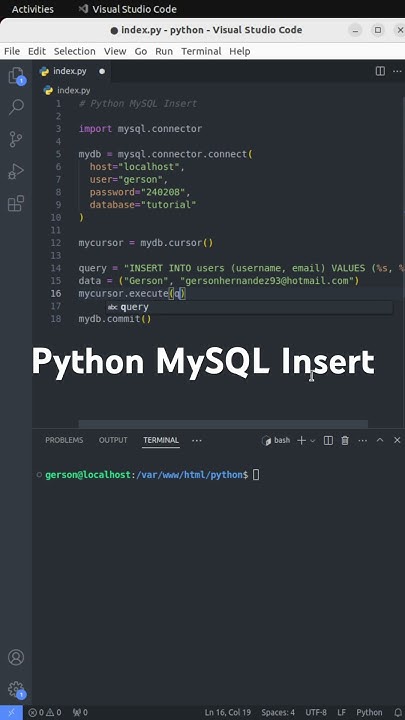Click line number 18 in the gutter
405x720 pixels.
[x=56, y=319]
